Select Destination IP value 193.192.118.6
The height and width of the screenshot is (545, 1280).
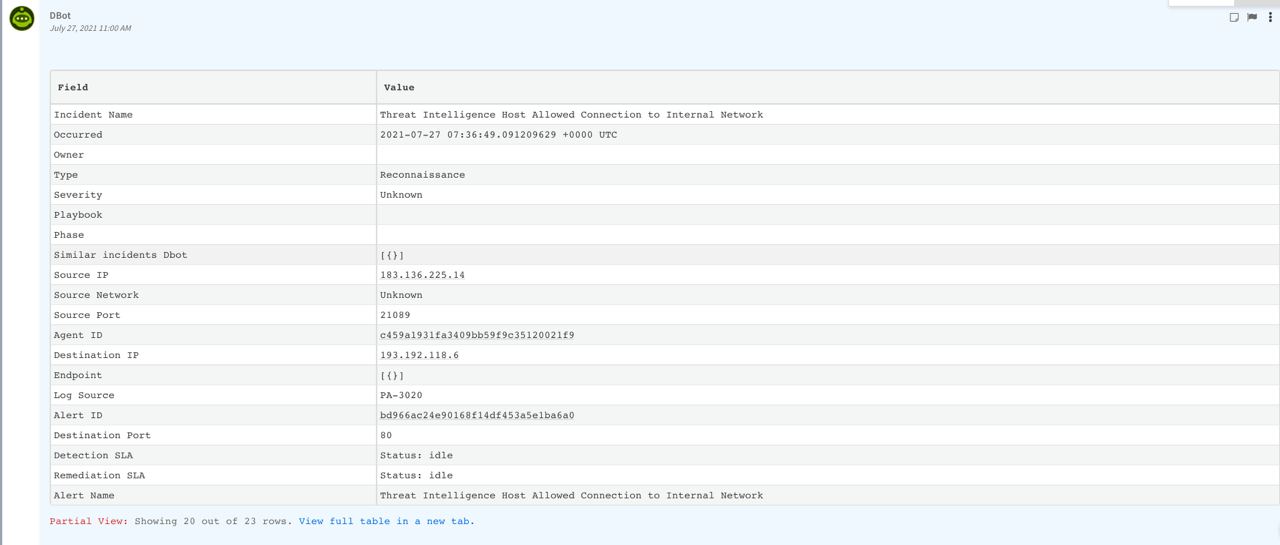pos(419,355)
